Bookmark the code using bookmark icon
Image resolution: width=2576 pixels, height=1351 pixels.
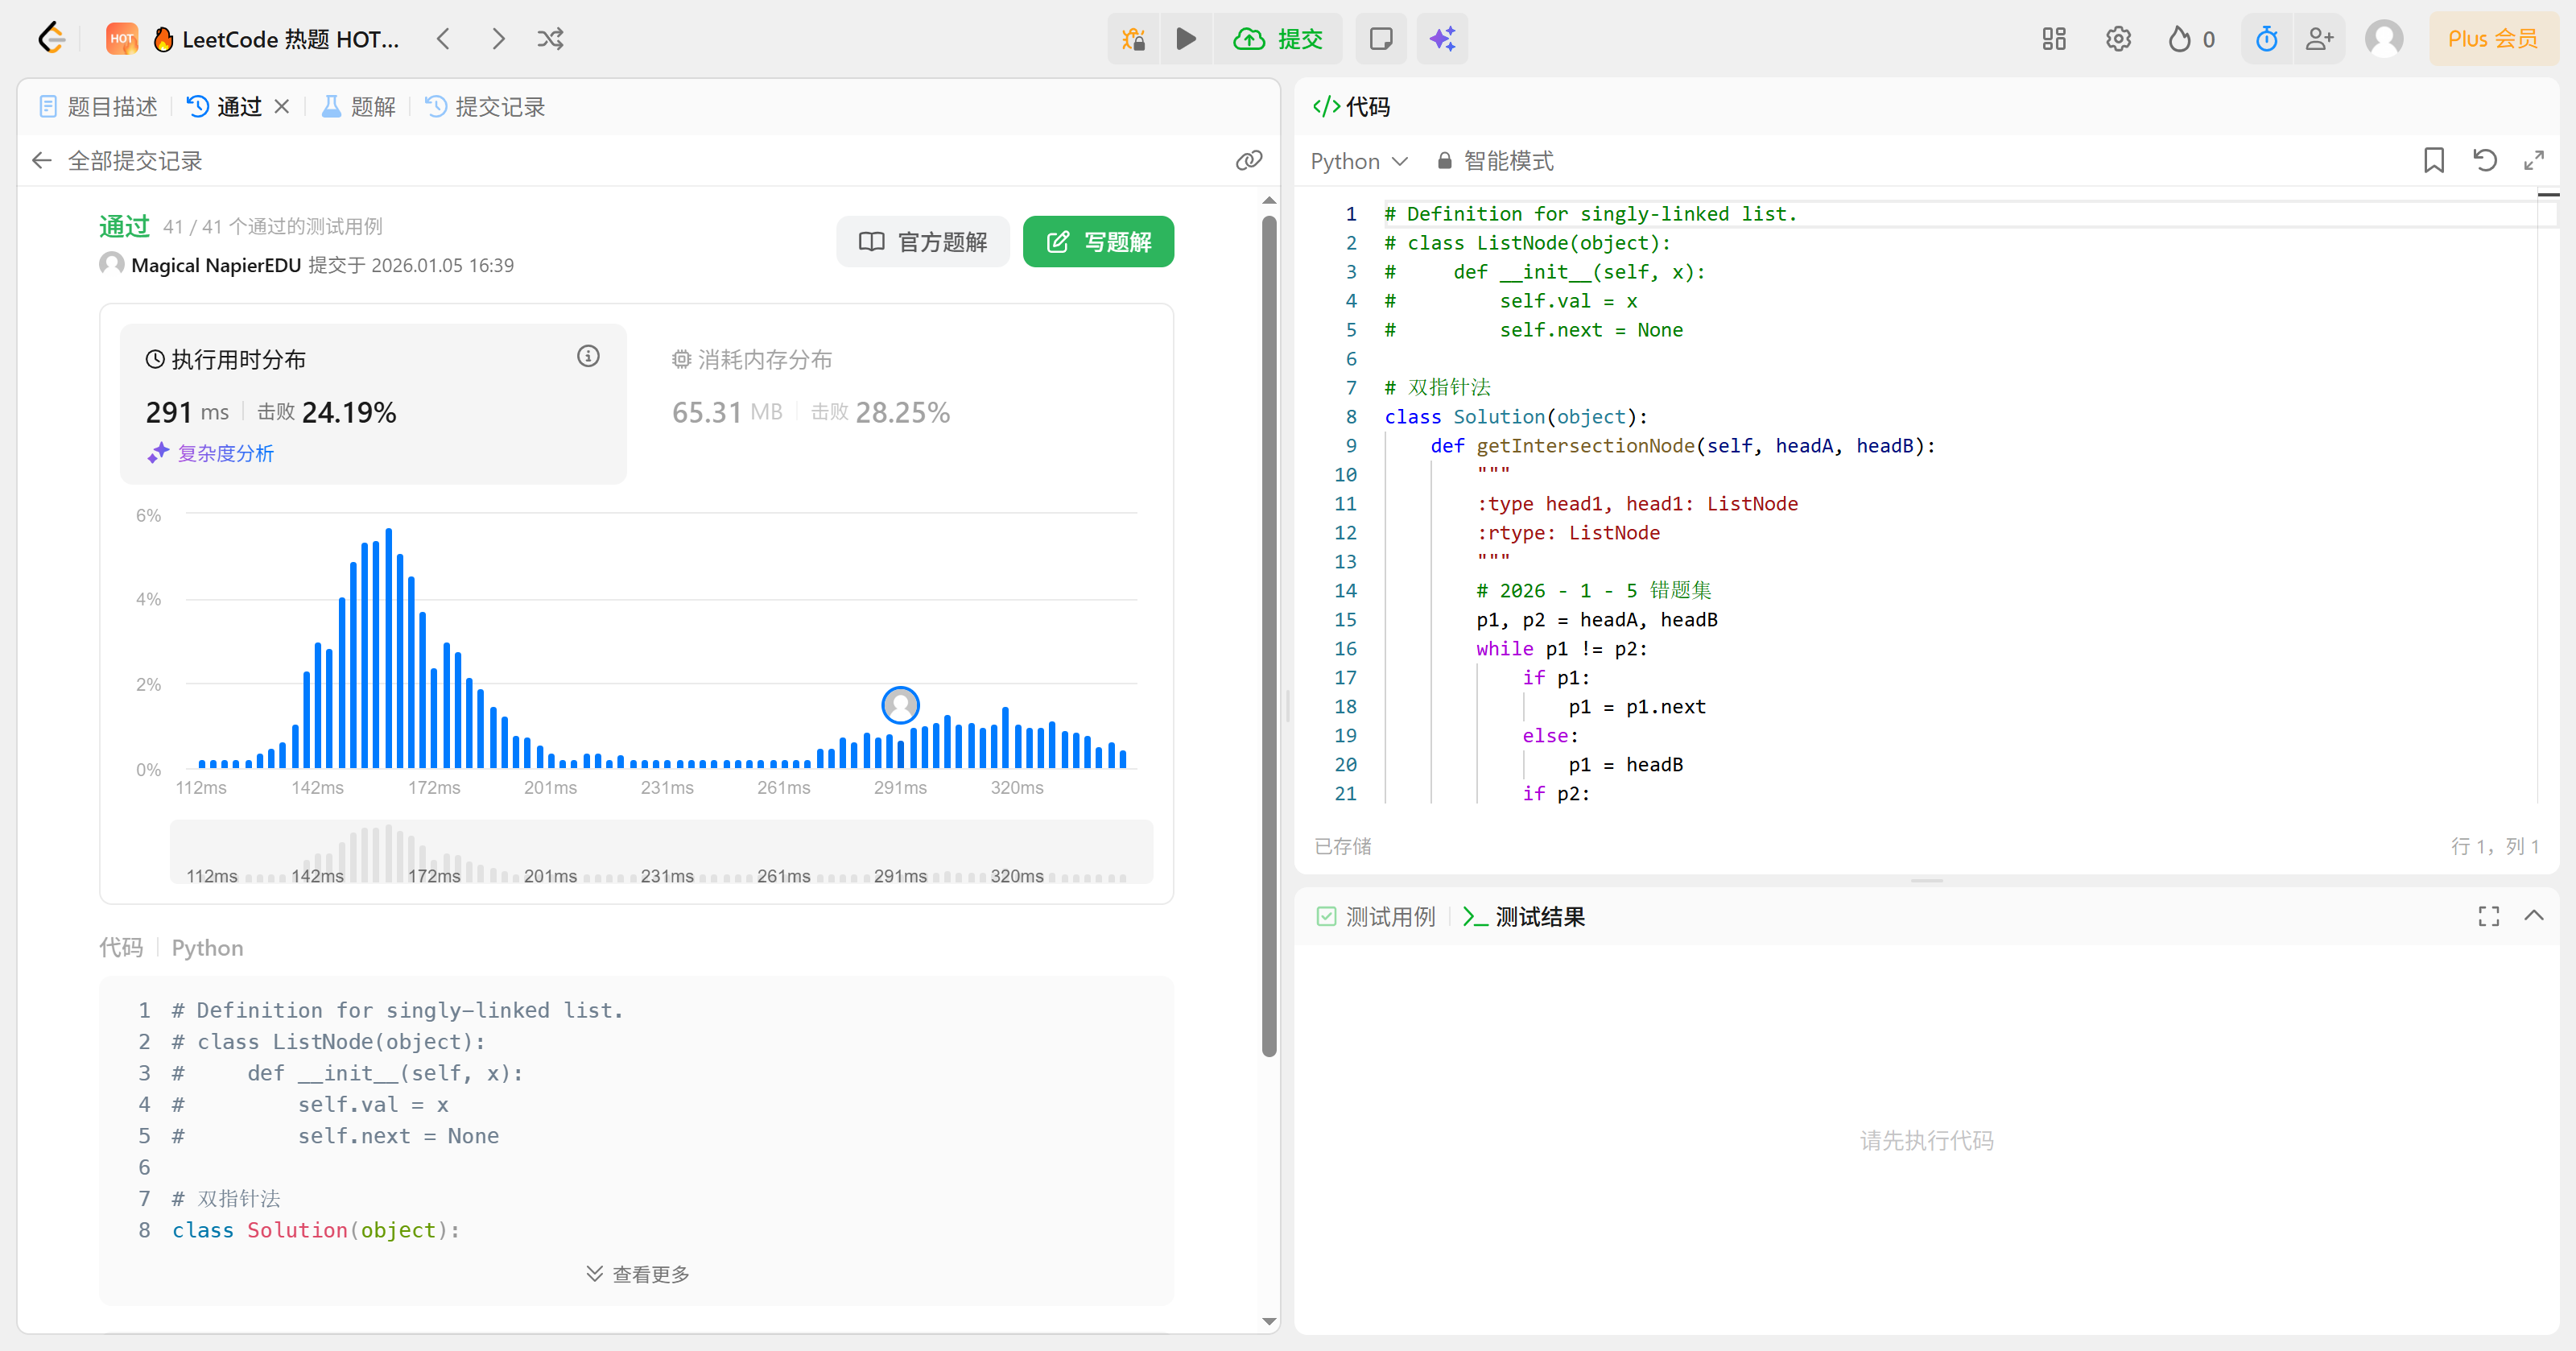pos(2433,160)
